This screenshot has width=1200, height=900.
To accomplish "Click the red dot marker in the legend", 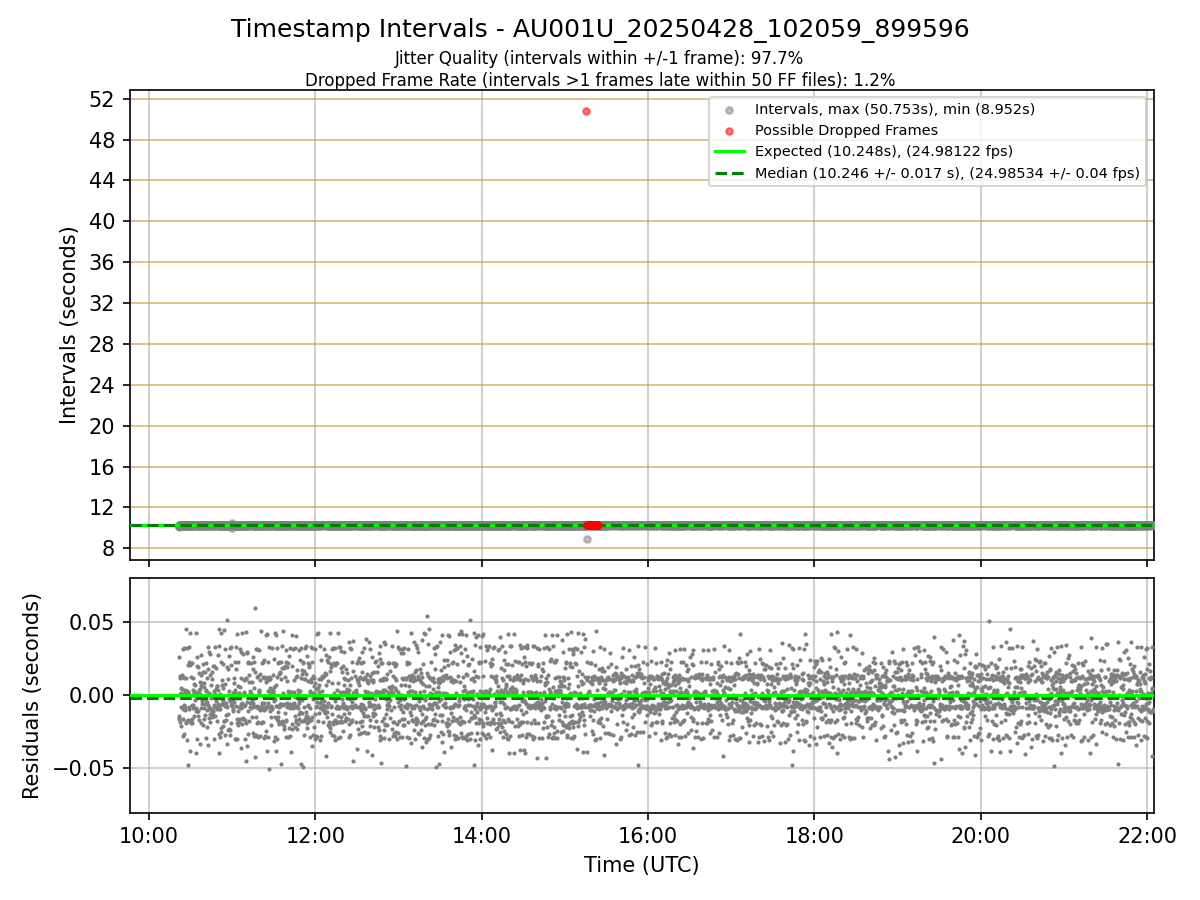I will 730,130.
